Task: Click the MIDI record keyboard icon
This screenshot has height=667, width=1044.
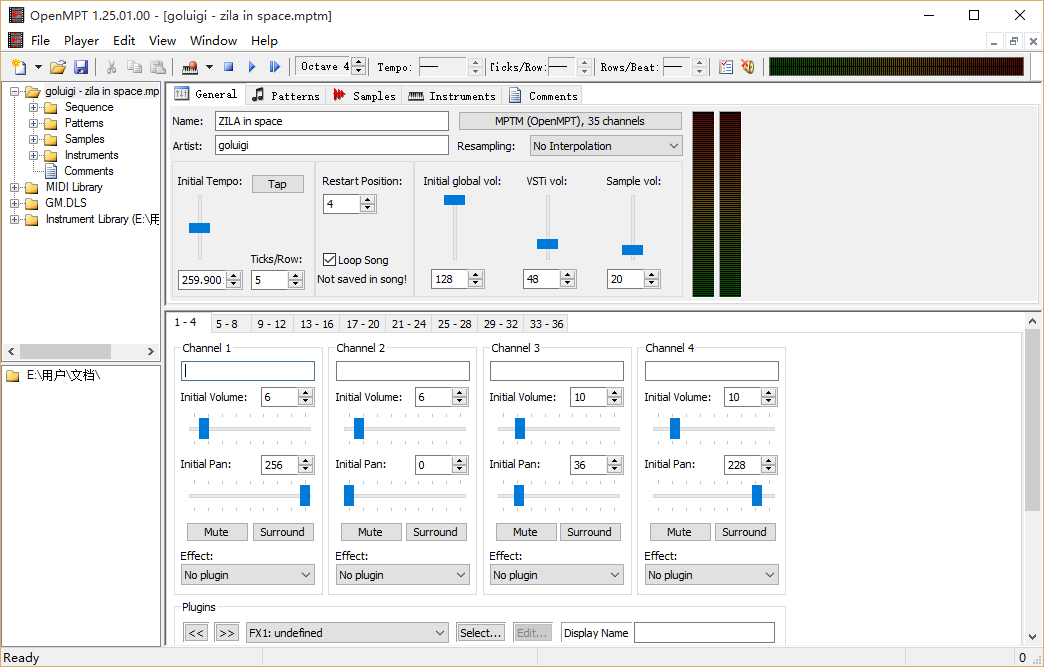Action: pos(190,67)
